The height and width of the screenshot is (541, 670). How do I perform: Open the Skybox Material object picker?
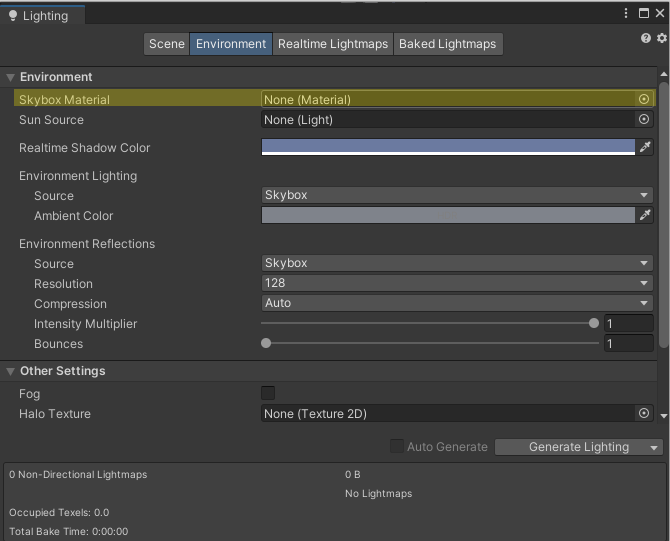click(644, 99)
